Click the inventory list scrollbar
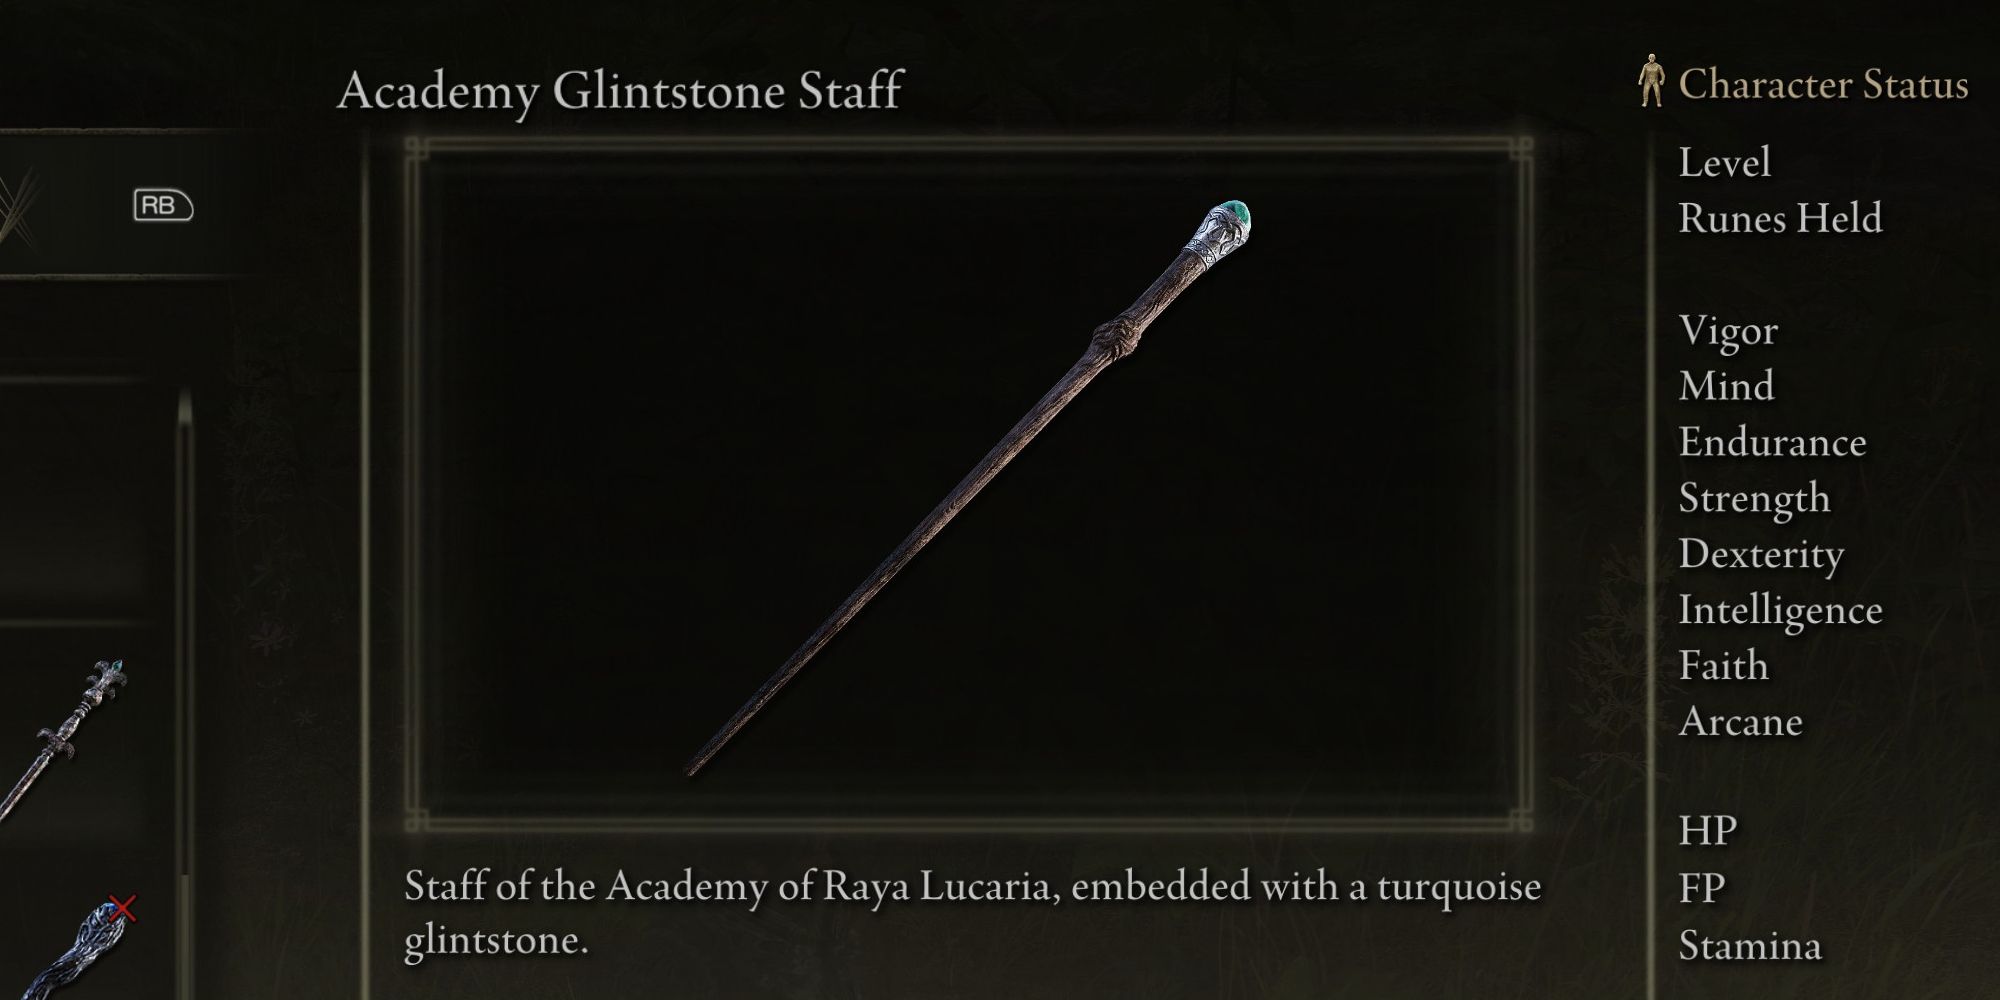The height and width of the screenshot is (1000, 2000). (x=185, y=690)
